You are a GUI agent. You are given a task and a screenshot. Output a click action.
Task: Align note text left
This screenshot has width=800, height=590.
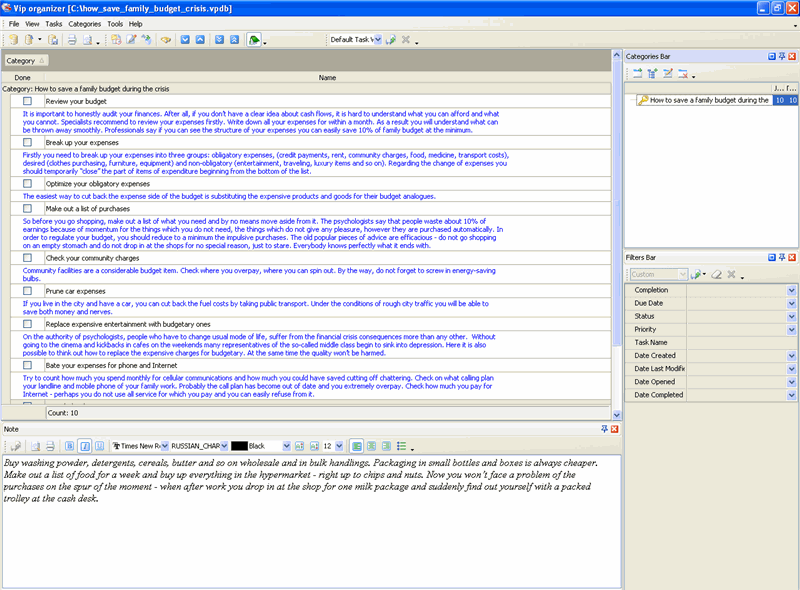[357, 446]
